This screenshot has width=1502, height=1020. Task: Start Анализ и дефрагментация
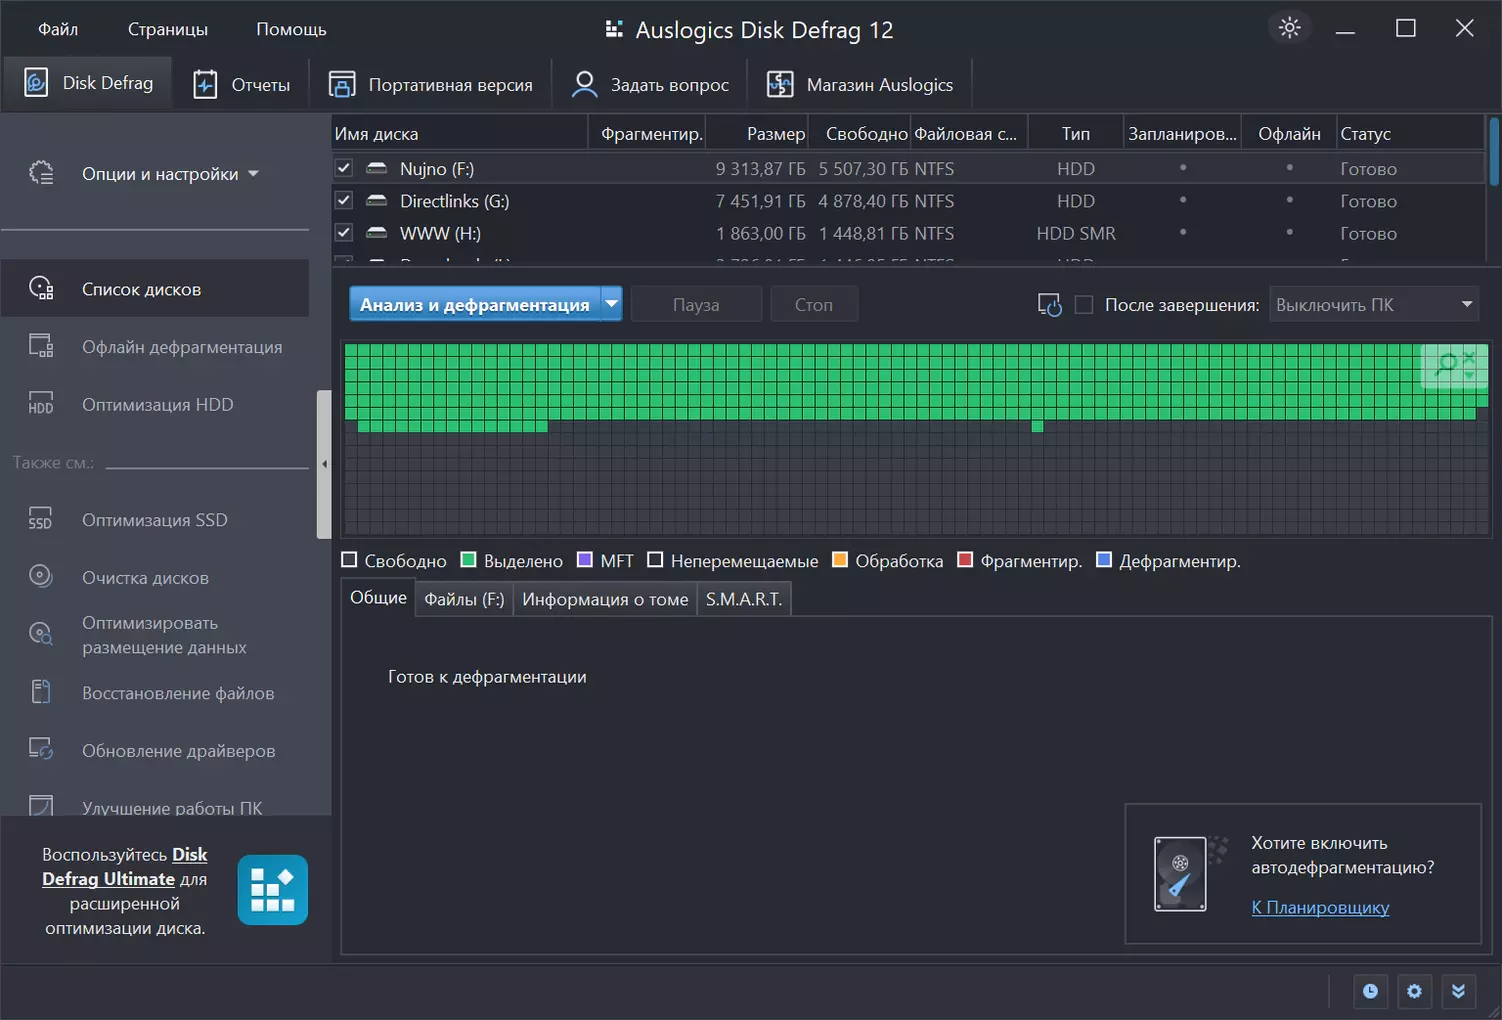[x=475, y=304]
